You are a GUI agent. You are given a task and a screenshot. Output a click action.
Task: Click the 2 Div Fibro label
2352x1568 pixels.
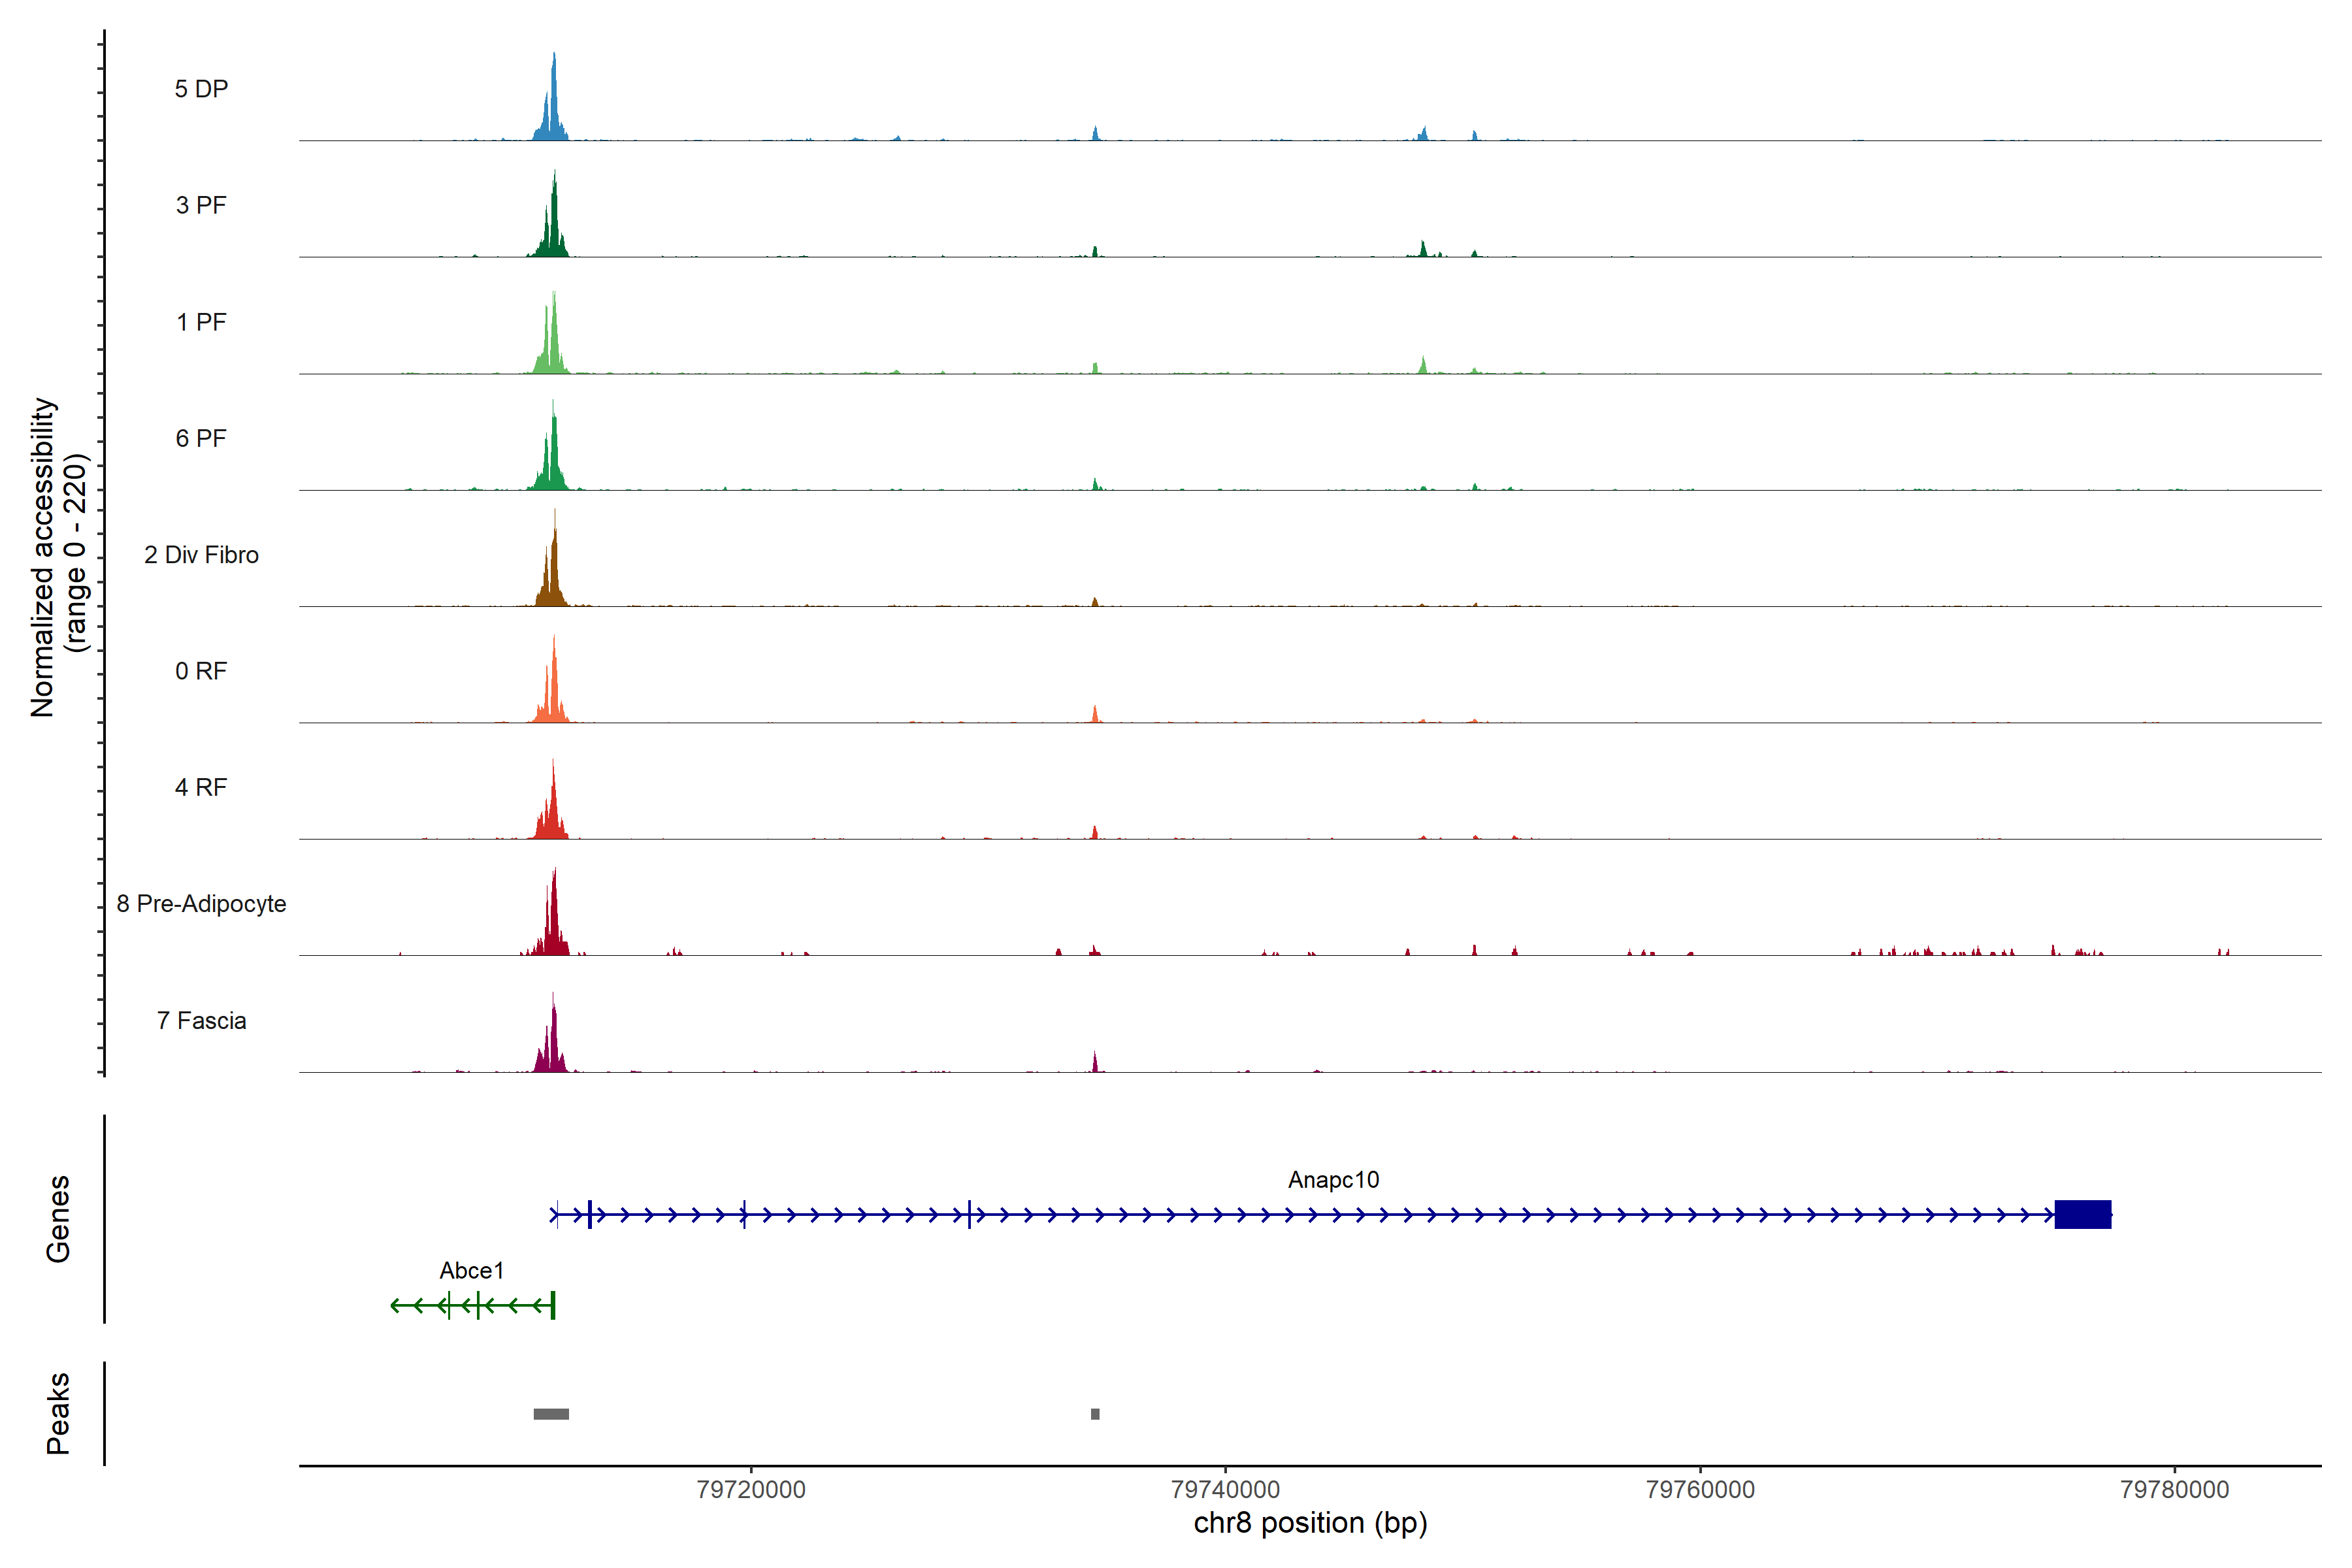click(201, 555)
